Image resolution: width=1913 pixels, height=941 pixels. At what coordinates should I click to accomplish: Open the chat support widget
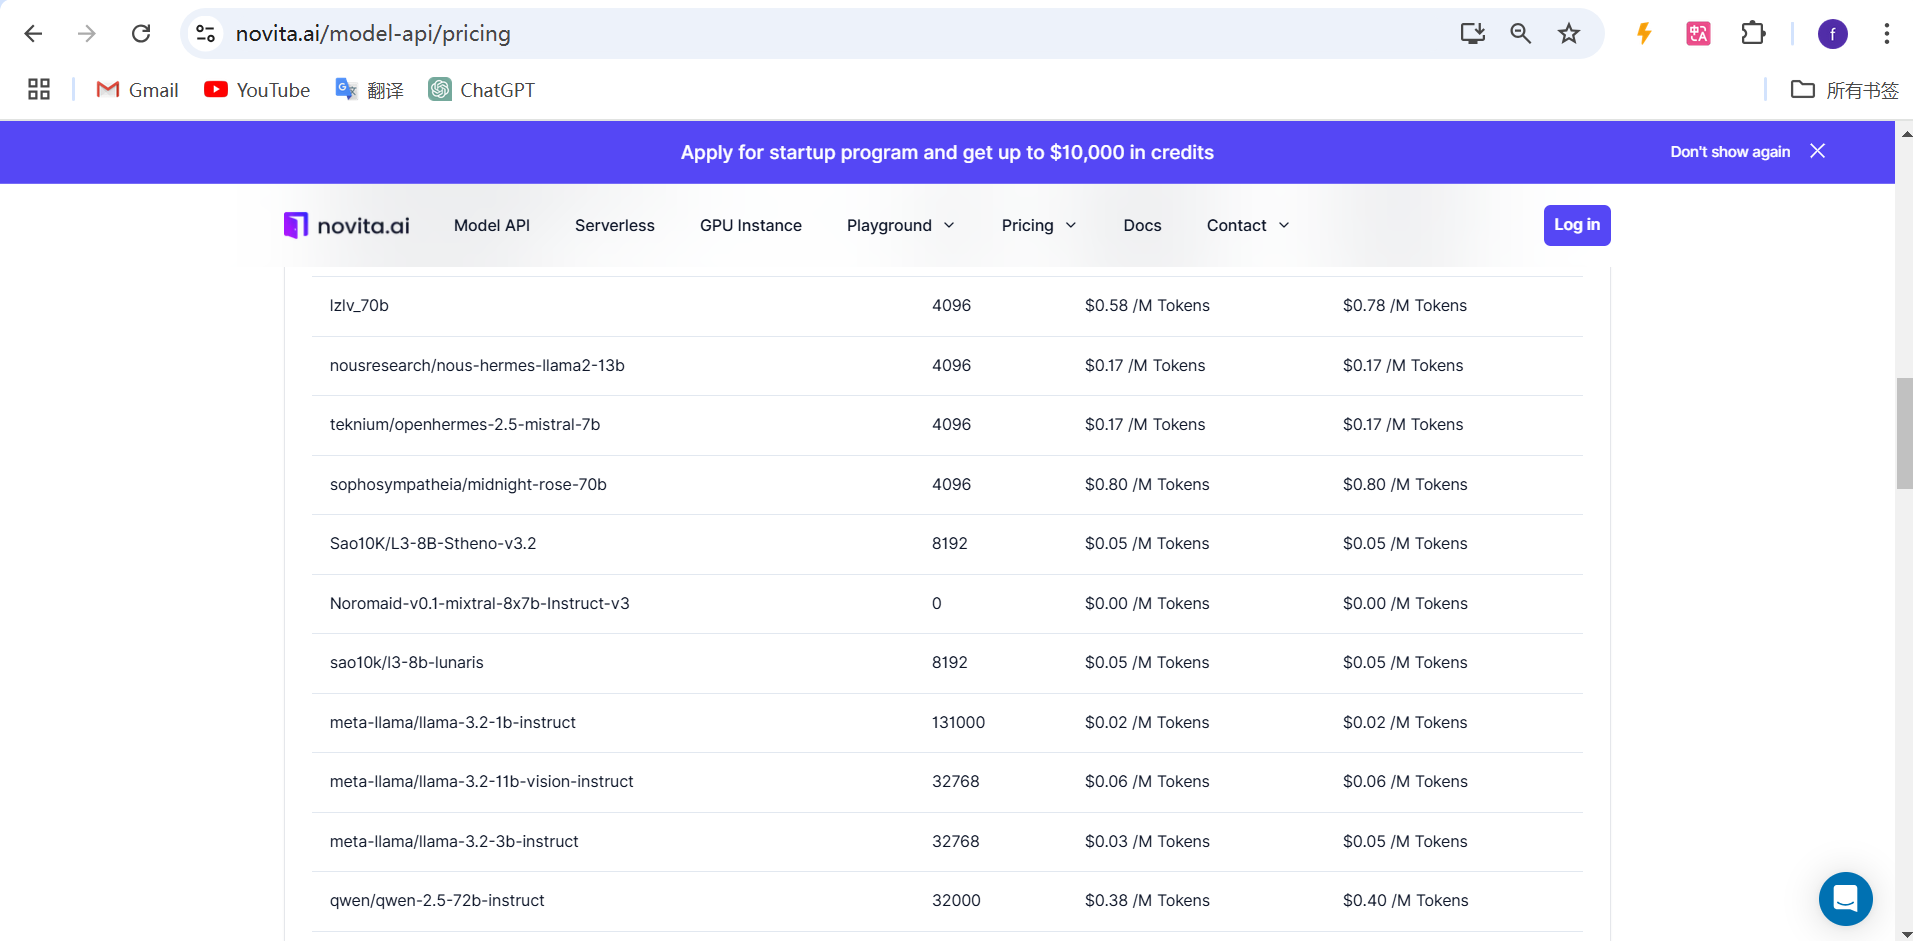pos(1845,898)
